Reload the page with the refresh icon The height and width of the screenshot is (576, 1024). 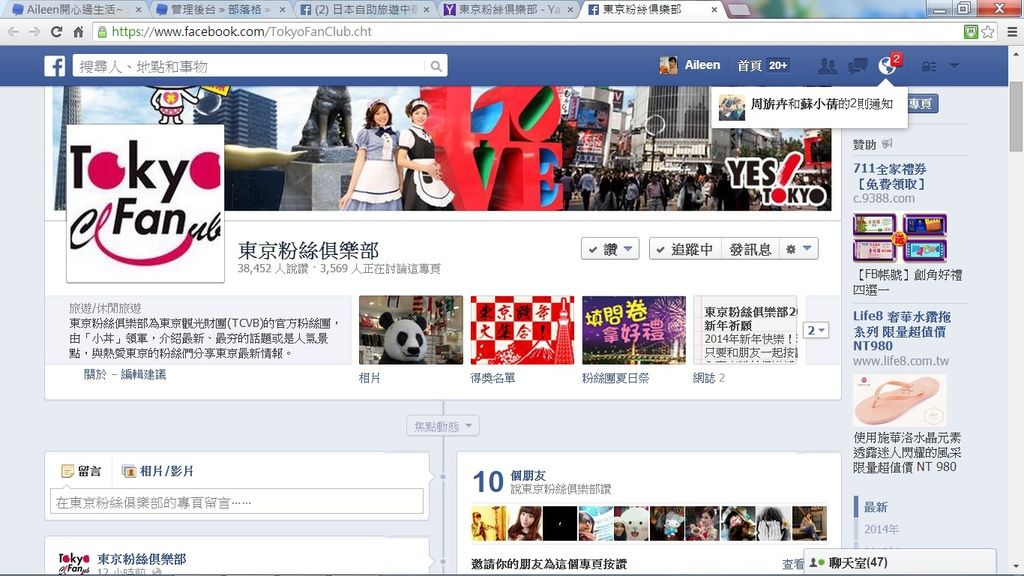tap(57, 31)
